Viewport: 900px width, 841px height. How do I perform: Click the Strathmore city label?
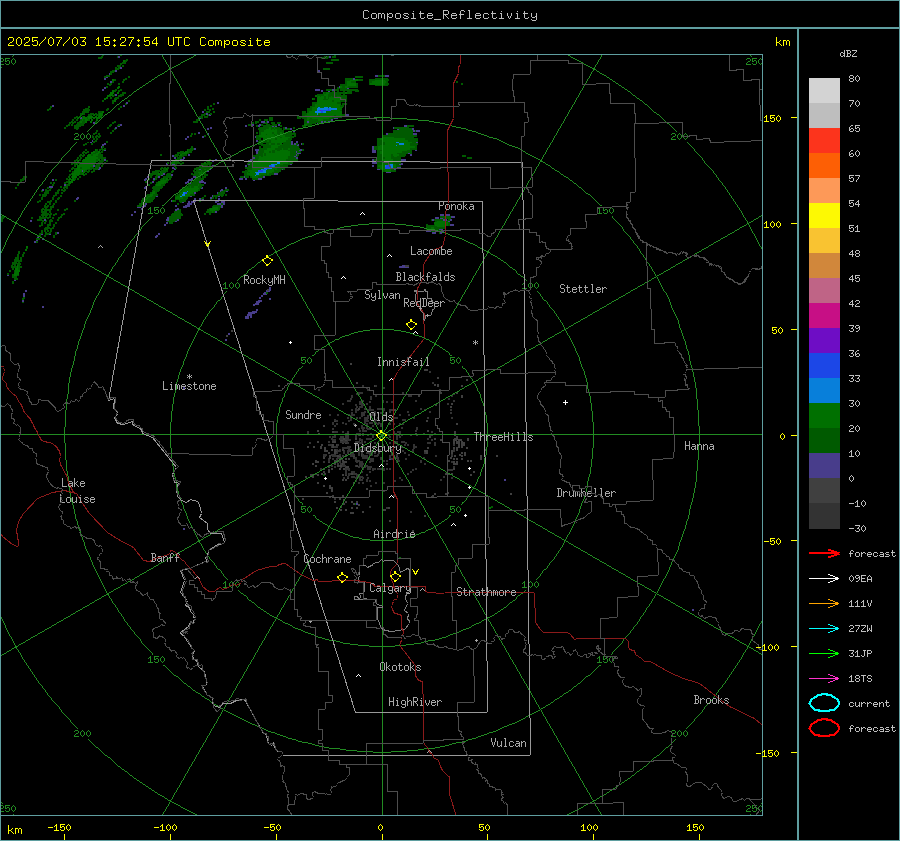point(486,592)
